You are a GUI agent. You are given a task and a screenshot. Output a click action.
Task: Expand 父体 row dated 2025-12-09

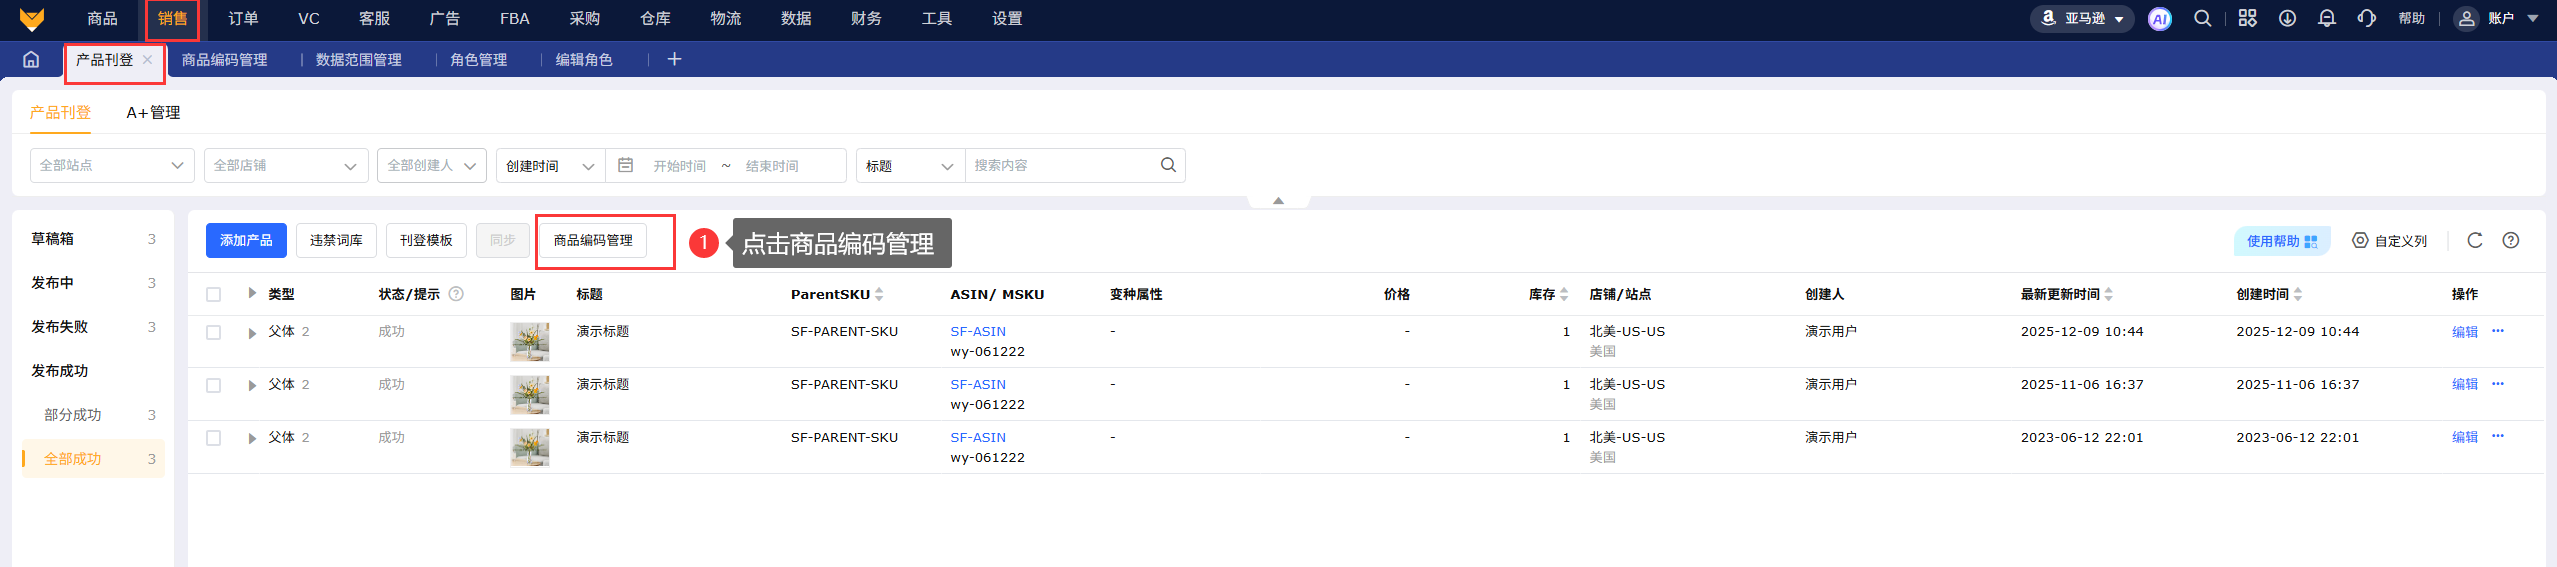252,333
